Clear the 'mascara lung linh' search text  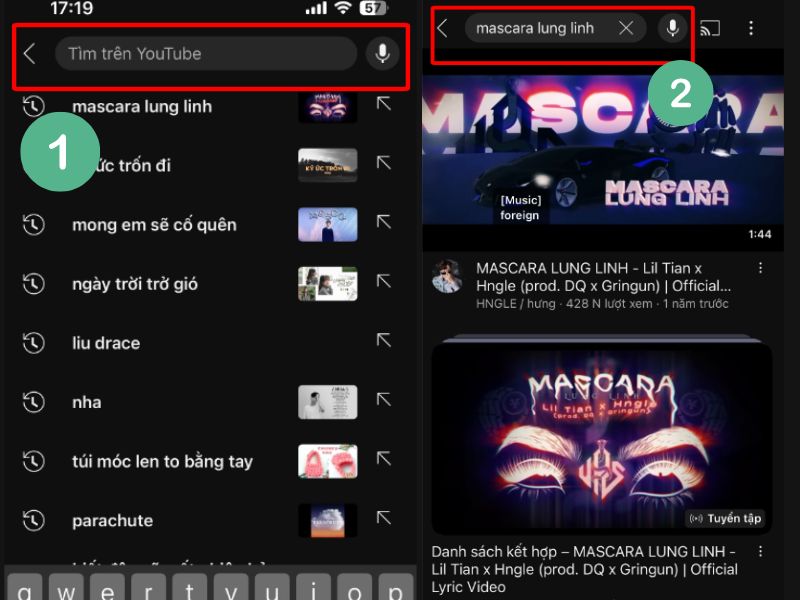pos(626,28)
